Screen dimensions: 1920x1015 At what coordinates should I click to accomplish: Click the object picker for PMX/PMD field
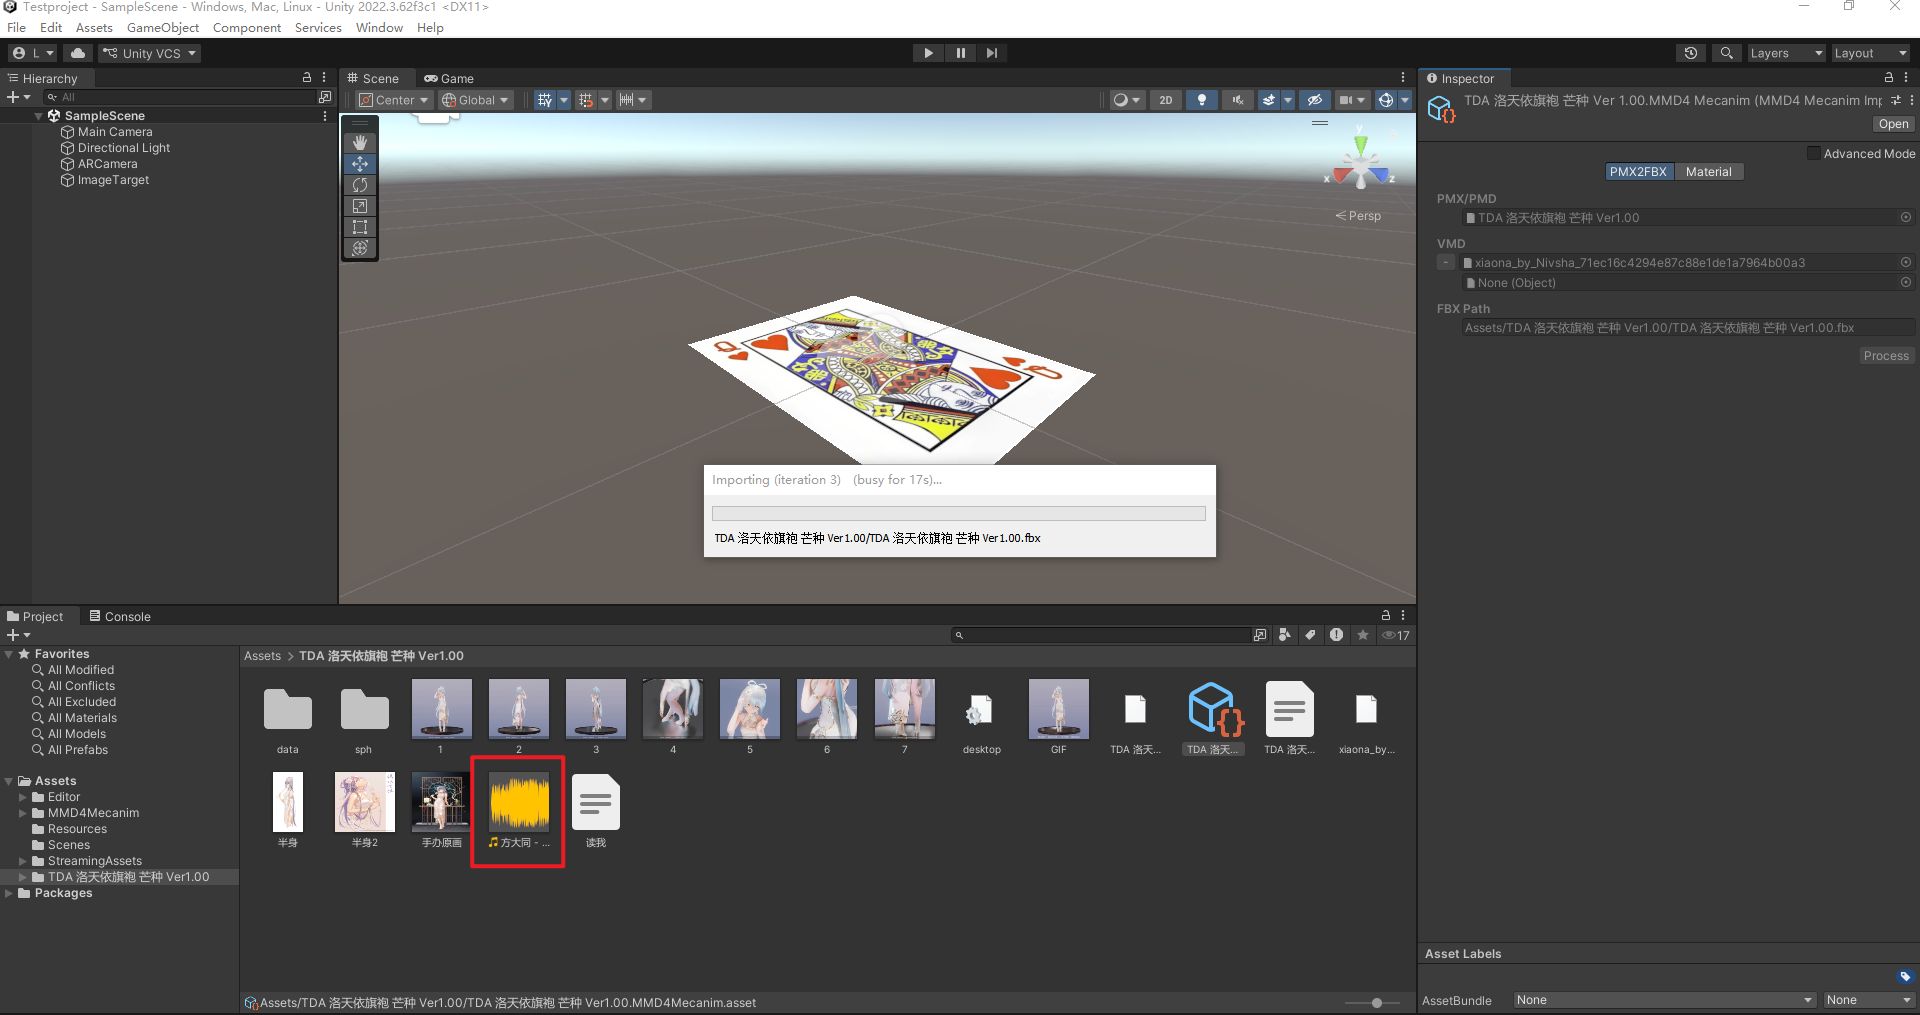(x=1906, y=217)
